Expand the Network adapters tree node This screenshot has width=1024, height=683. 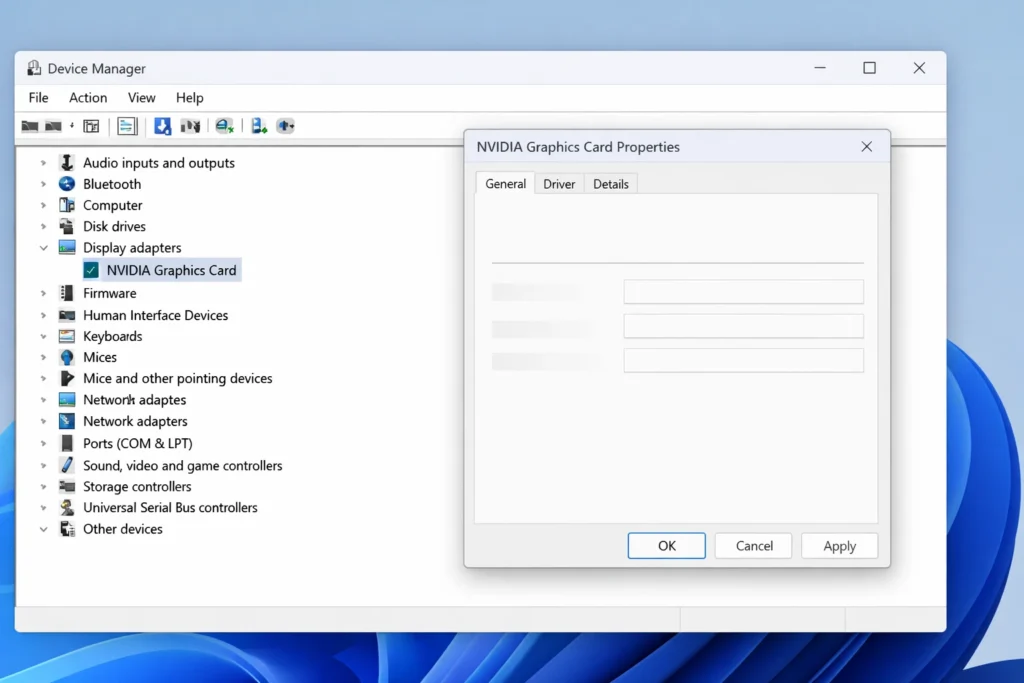coord(43,420)
